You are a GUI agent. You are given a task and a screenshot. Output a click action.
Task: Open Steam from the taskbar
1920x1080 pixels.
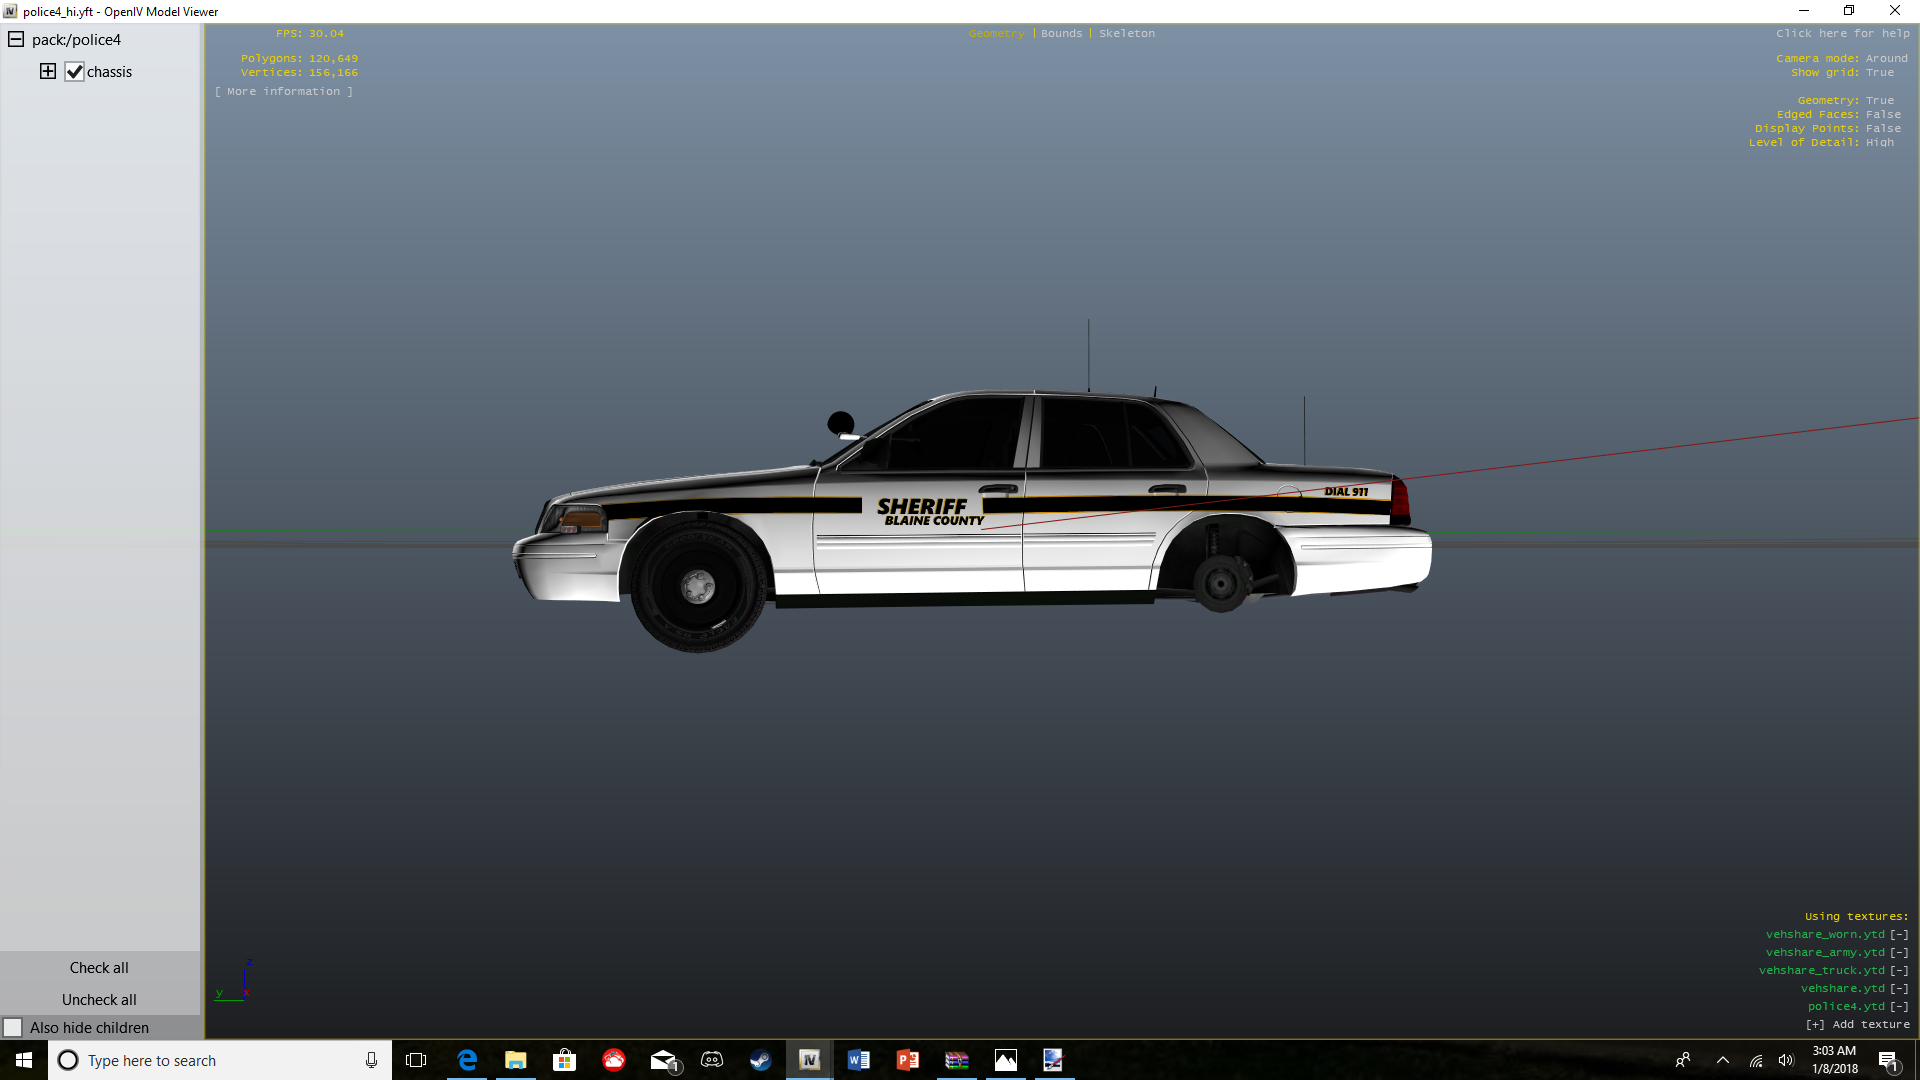click(x=760, y=1060)
